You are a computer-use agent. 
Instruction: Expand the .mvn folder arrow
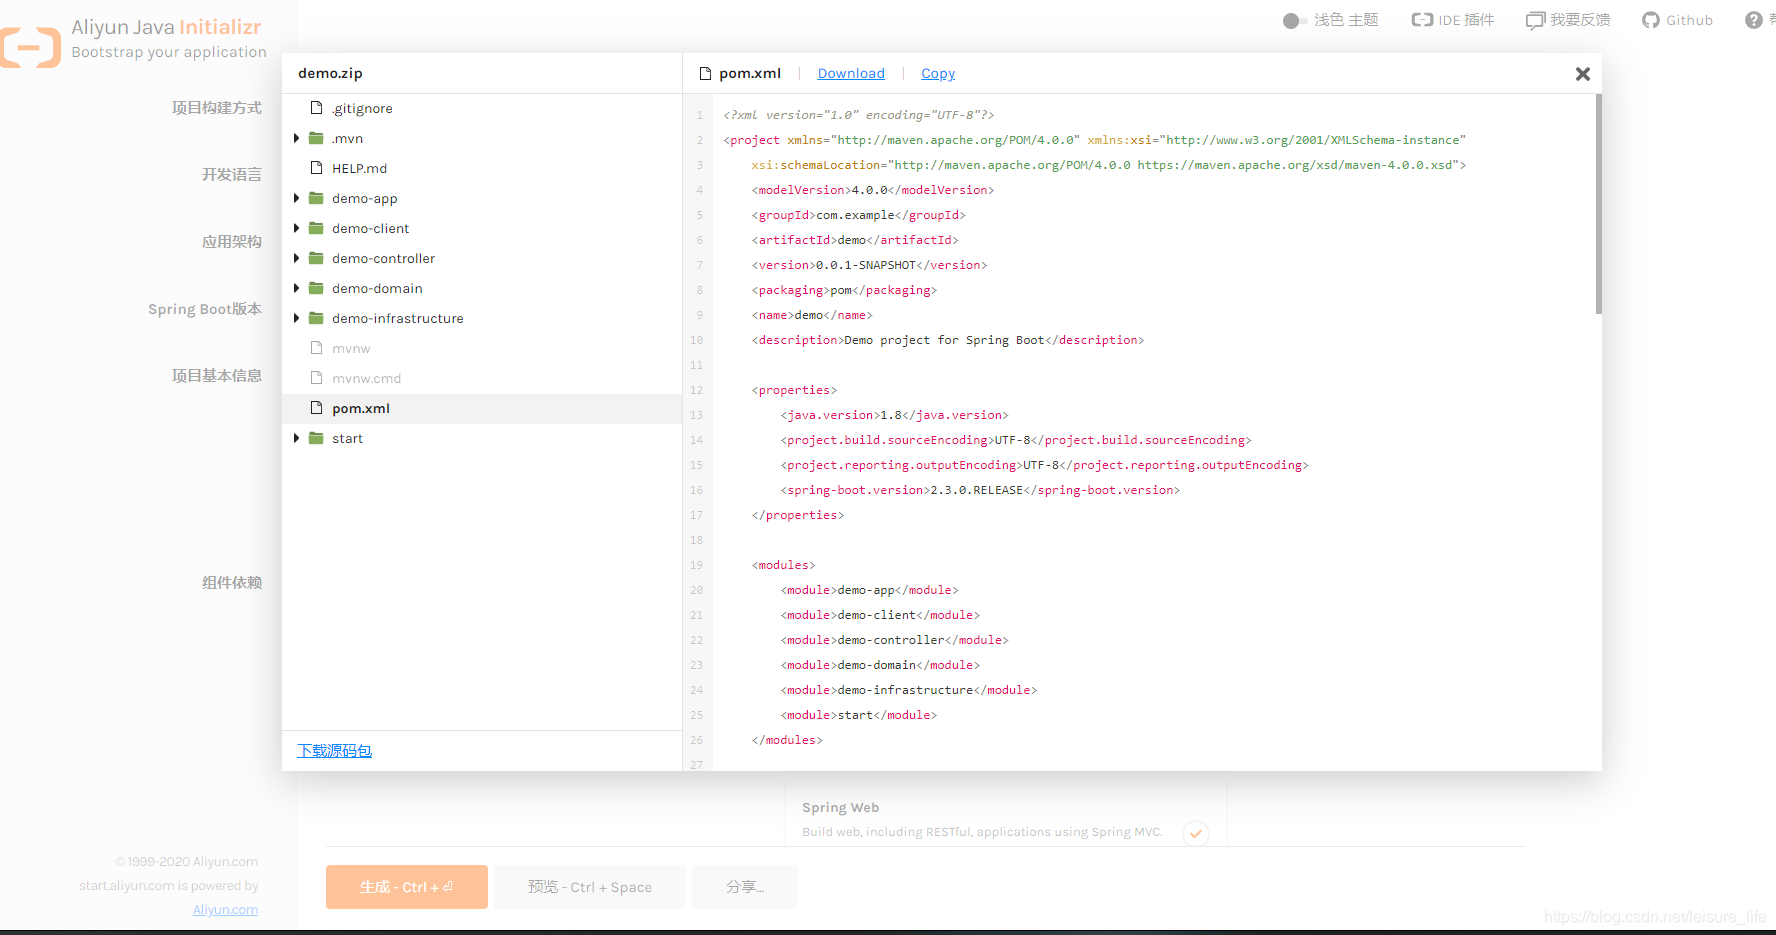point(296,138)
